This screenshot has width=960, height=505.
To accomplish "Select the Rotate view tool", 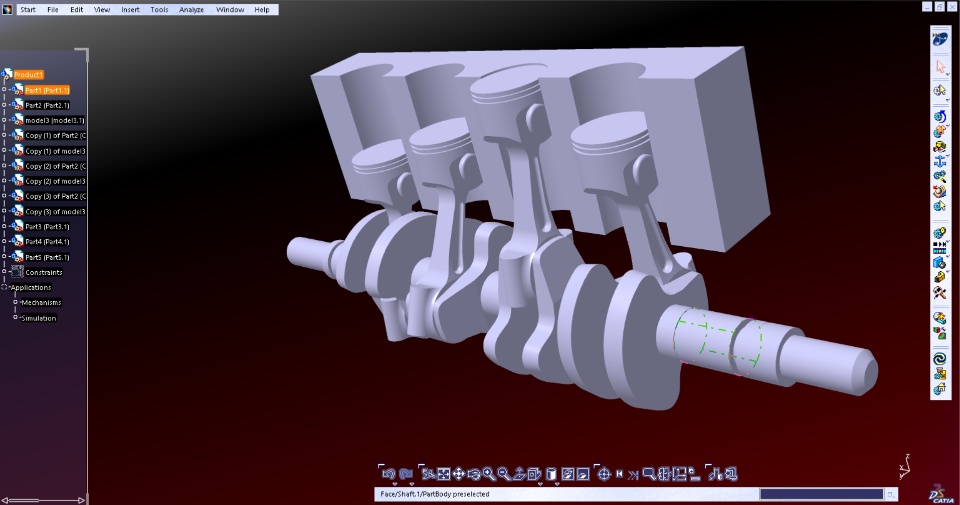I will (474, 474).
